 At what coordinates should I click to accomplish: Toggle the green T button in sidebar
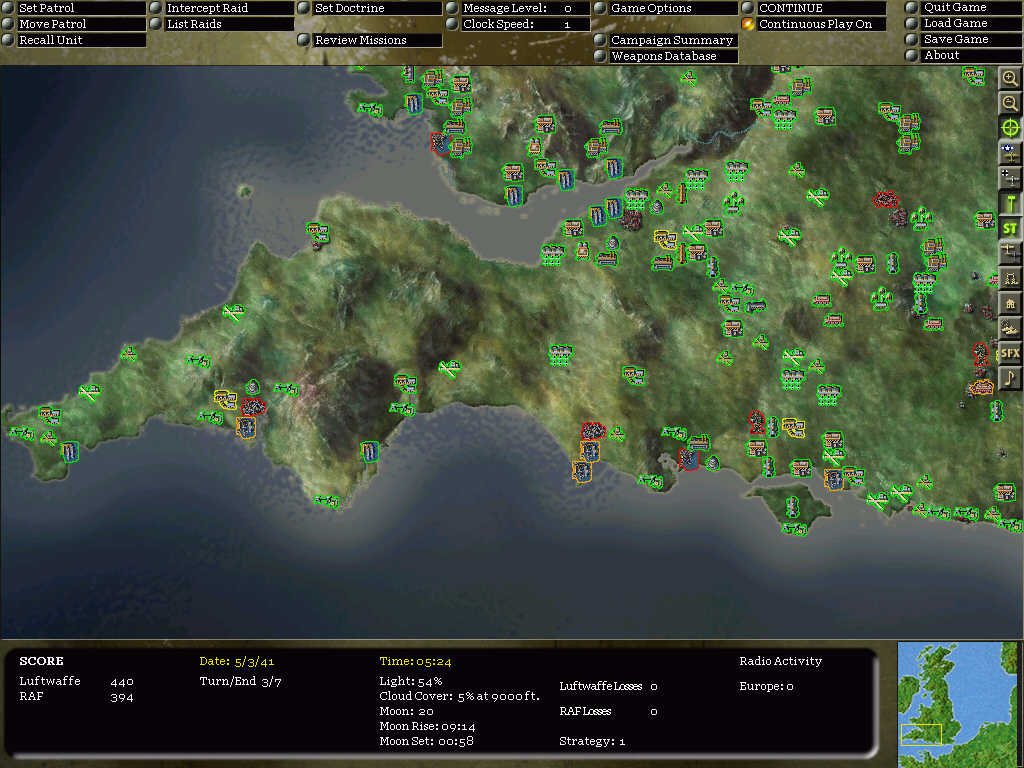tap(1010, 203)
